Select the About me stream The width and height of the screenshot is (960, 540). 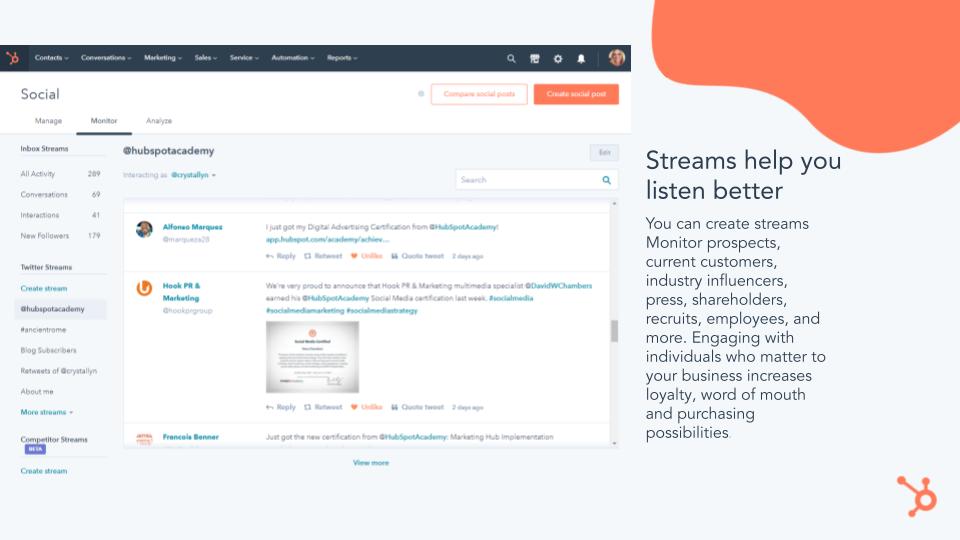37,392
